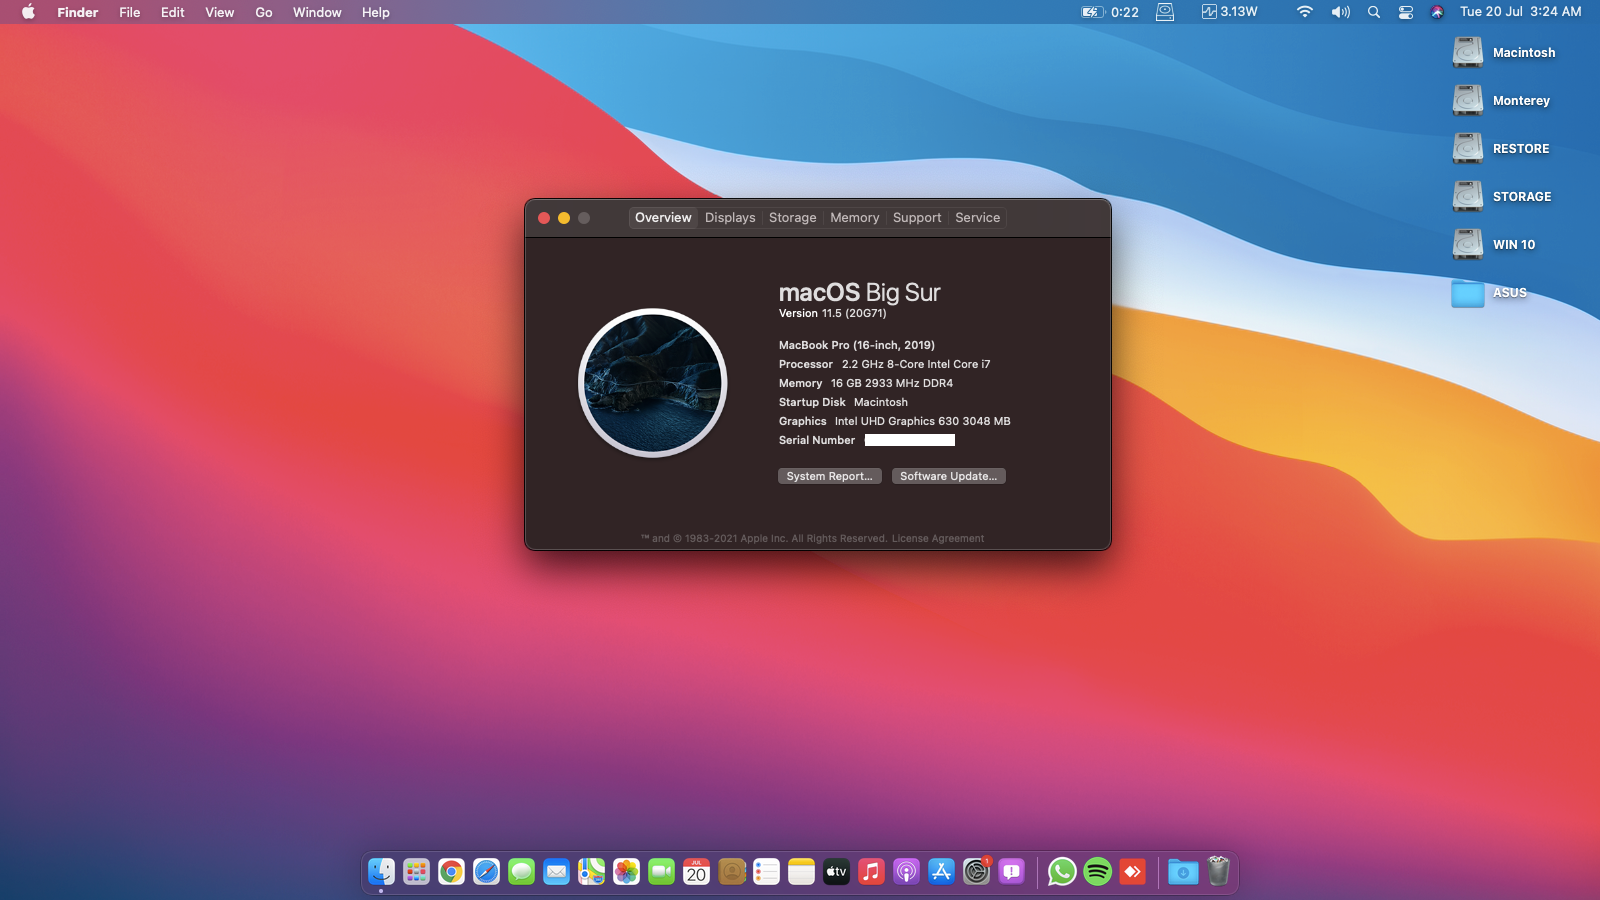Select the Monterey drive on the desktop

coord(1468,100)
